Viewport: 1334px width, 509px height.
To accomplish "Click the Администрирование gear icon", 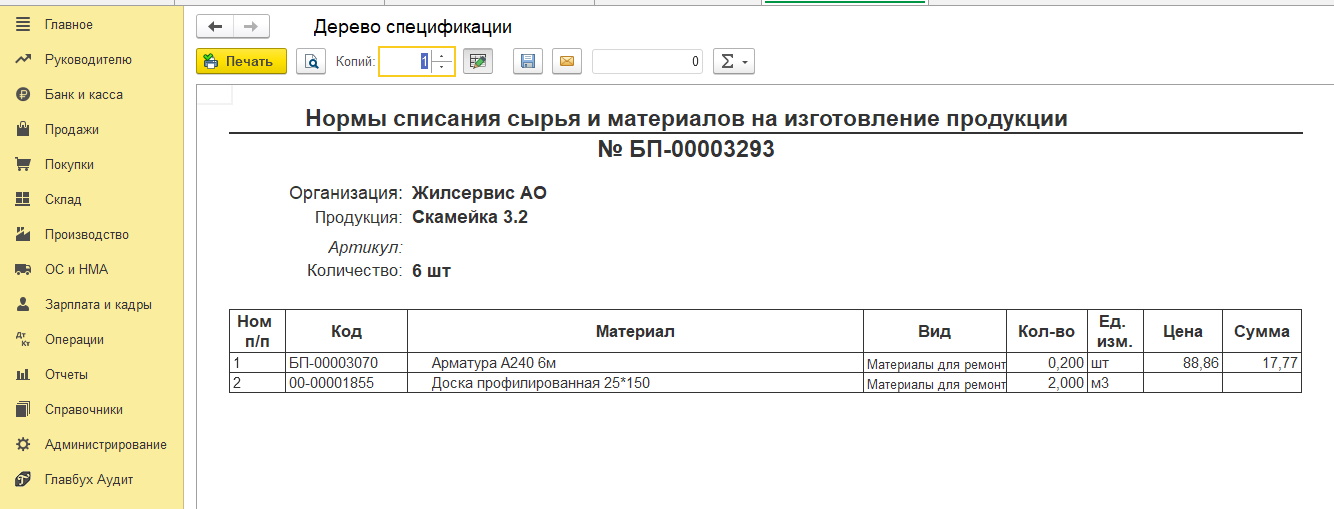I will click(x=23, y=444).
